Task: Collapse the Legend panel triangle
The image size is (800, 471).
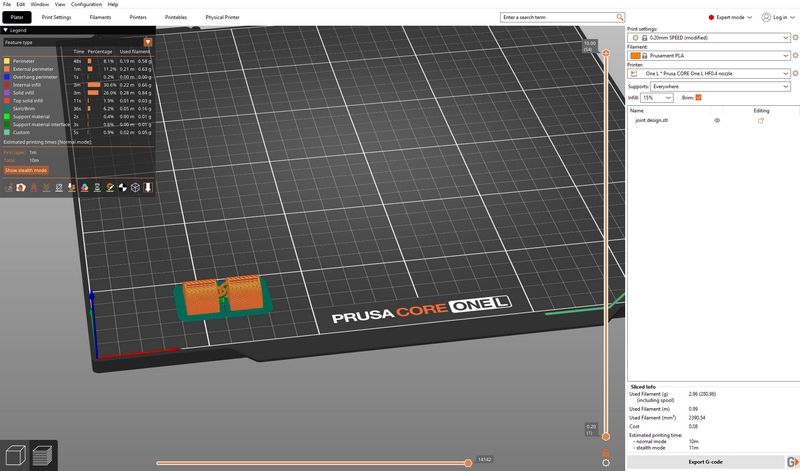Action: (6, 30)
